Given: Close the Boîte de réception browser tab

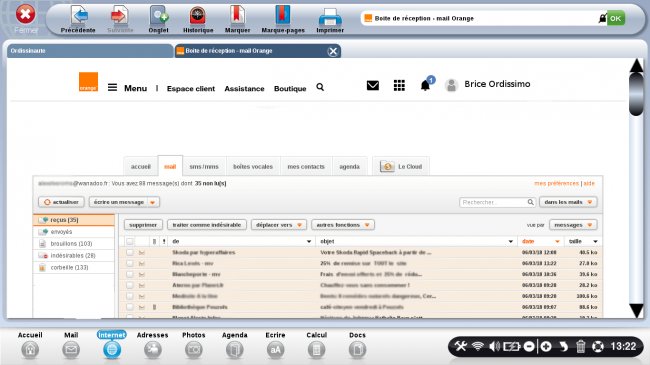Looking at the screenshot, I should (332, 51).
